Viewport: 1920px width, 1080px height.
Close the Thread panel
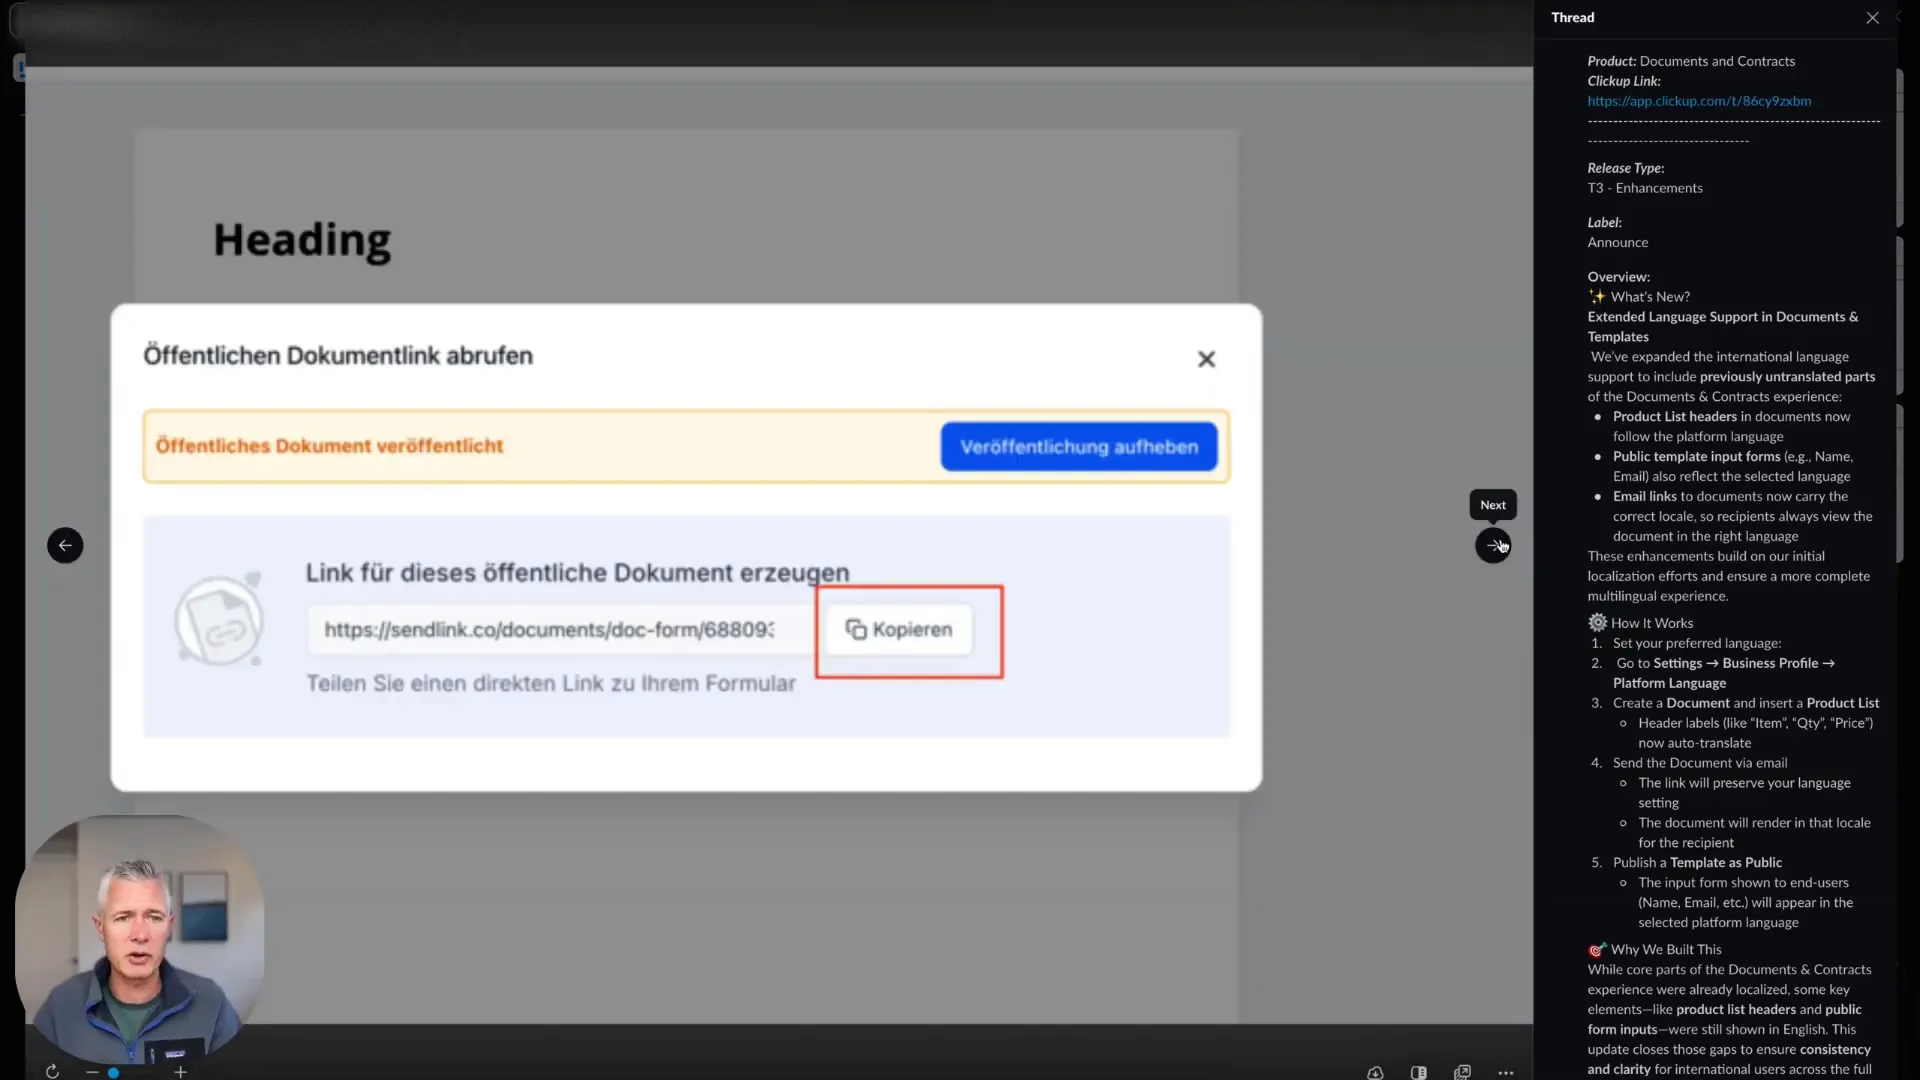coord(1871,17)
